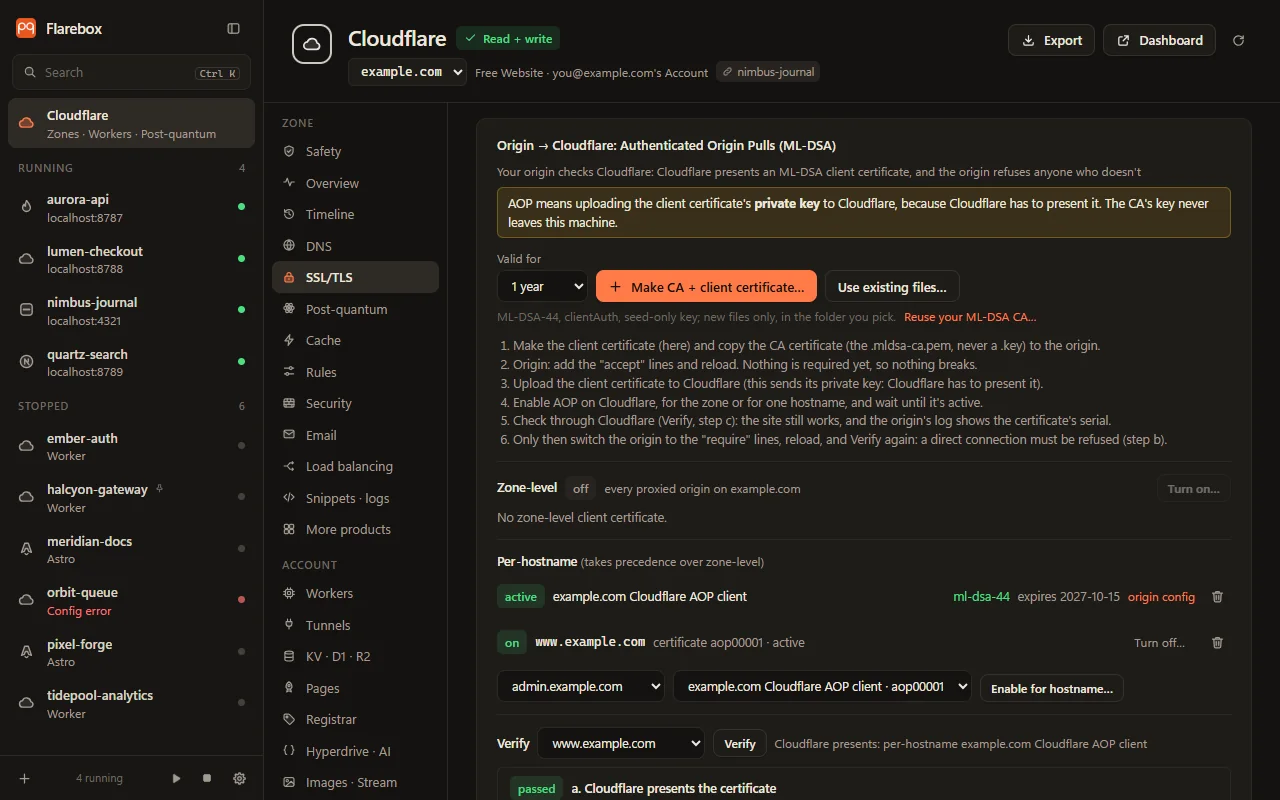The width and height of the screenshot is (1280, 800).
Task: Open the certificate selection dropdown aop00001
Action: [822, 686]
